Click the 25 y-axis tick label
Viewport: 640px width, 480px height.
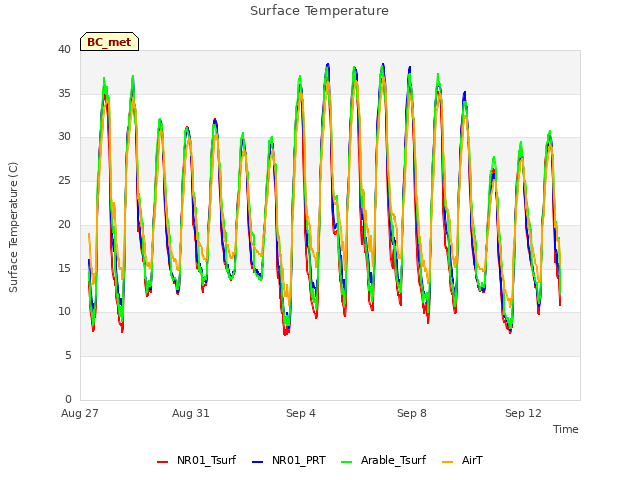(64, 180)
